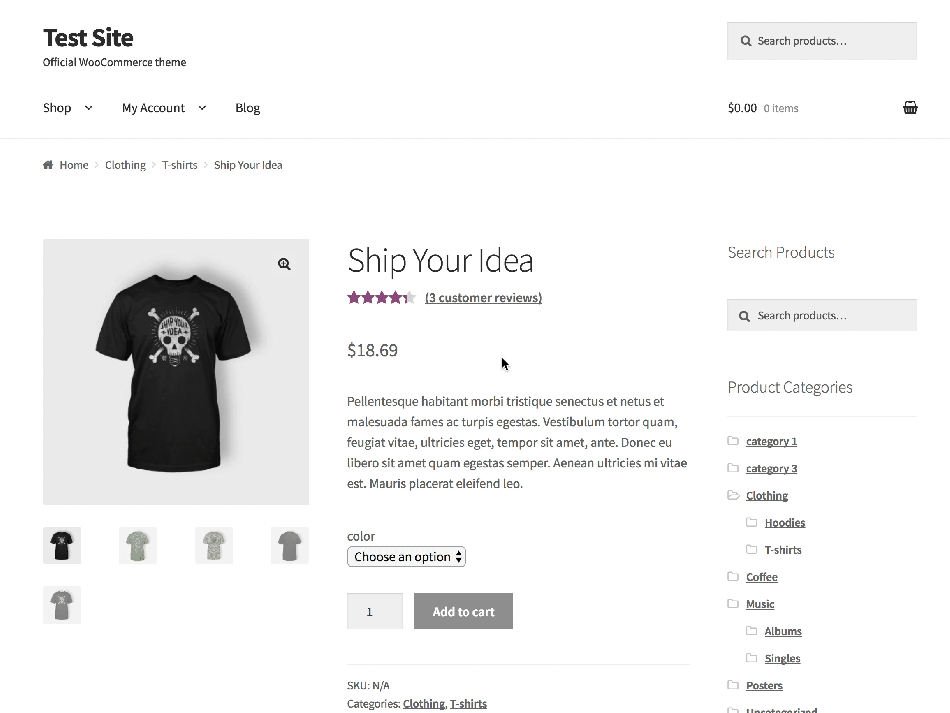950x713 pixels.
Task: Click folder icon beside Music category
Action: point(733,604)
